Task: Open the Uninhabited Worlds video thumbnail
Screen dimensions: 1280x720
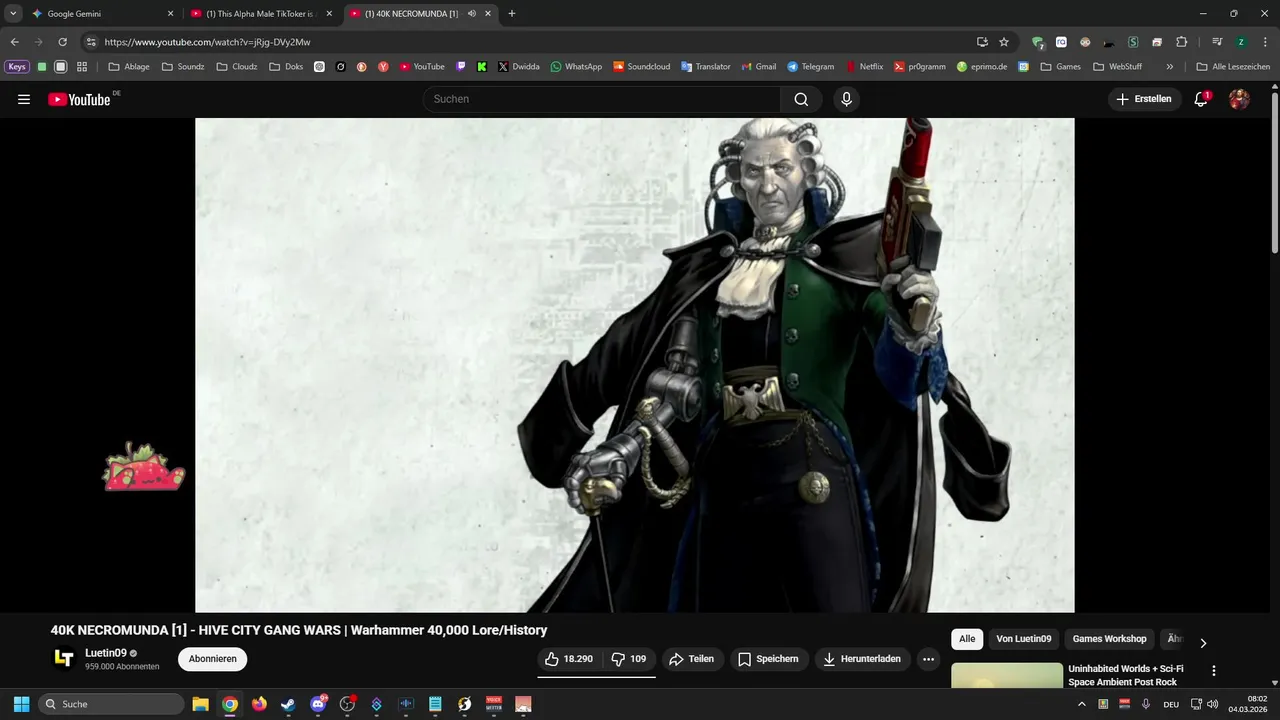Action: (1007, 676)
